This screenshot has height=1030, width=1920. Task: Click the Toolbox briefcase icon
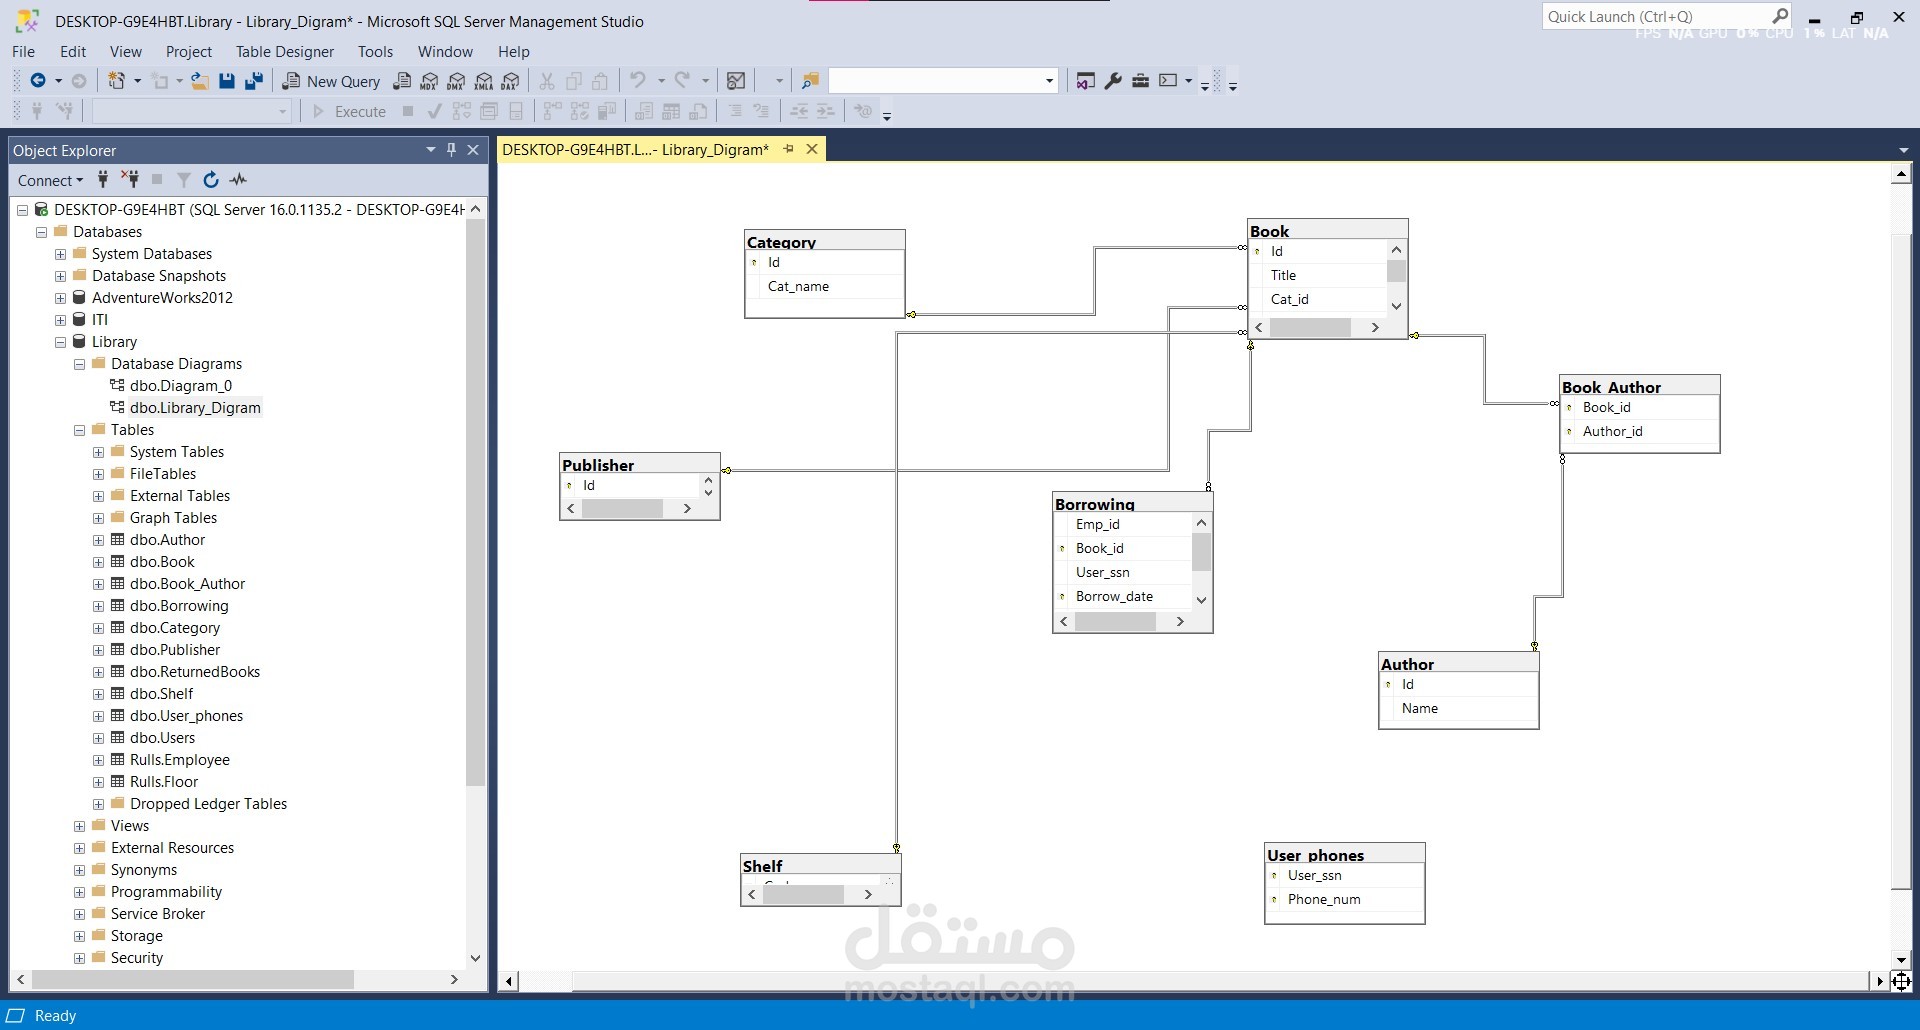click(1140, 81)
